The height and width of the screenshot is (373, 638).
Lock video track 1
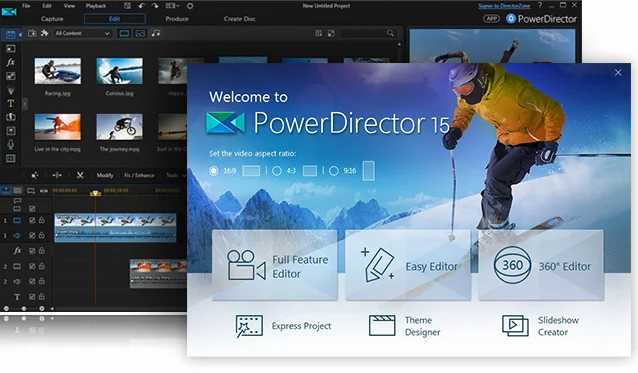(x=42, y=220)
